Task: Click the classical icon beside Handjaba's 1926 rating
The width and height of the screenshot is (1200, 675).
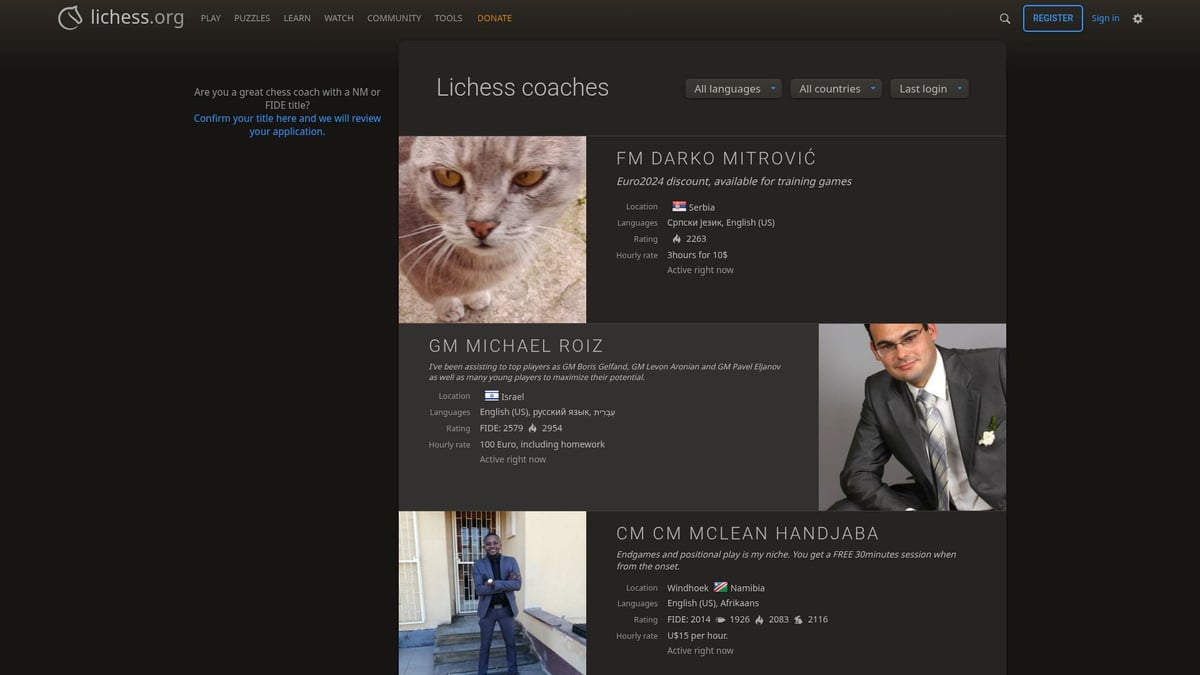Action: coord(721,619)
